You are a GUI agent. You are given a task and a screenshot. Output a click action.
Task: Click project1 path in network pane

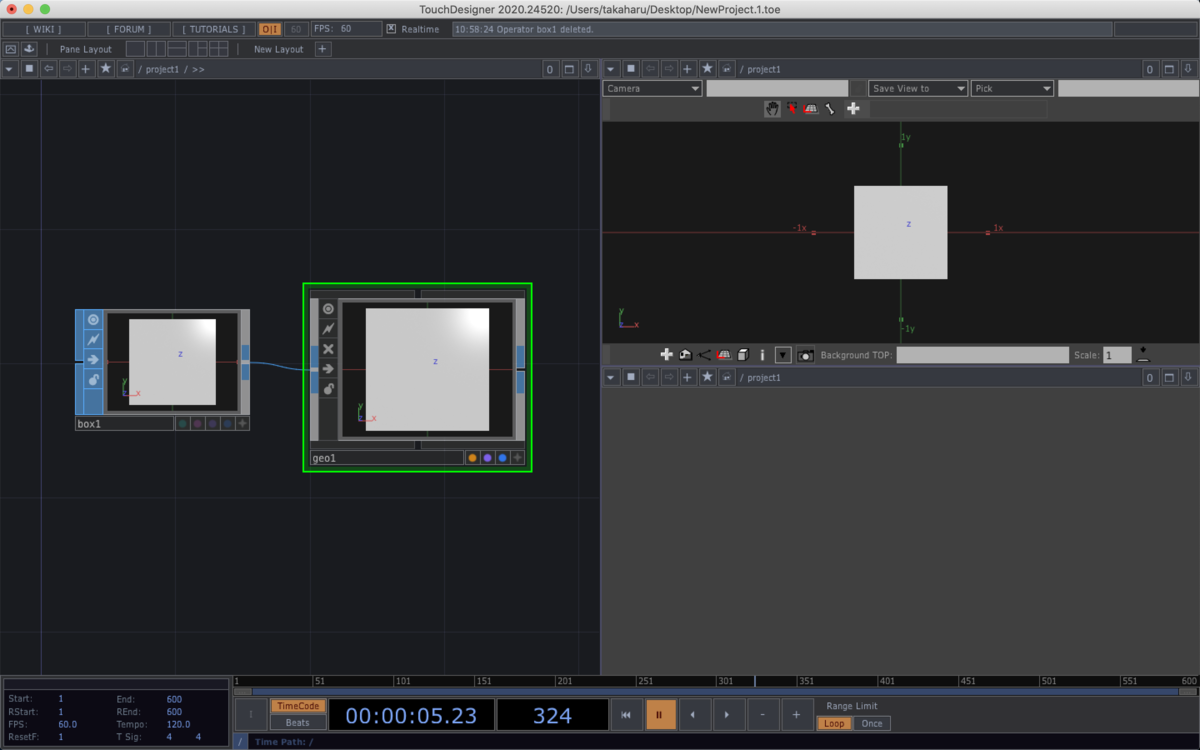[161, 70]
